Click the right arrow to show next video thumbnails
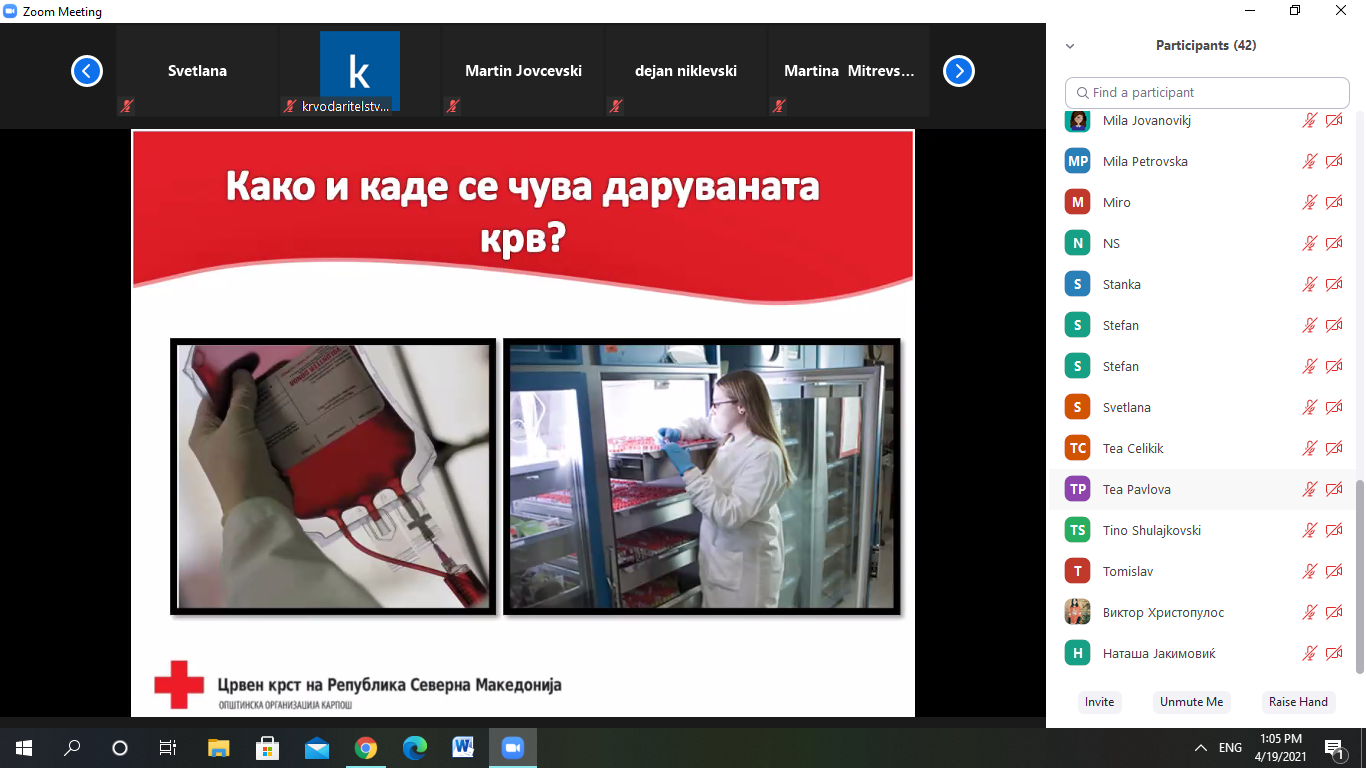The width and height of the screenshot is (1366, 768). point(958,71)
